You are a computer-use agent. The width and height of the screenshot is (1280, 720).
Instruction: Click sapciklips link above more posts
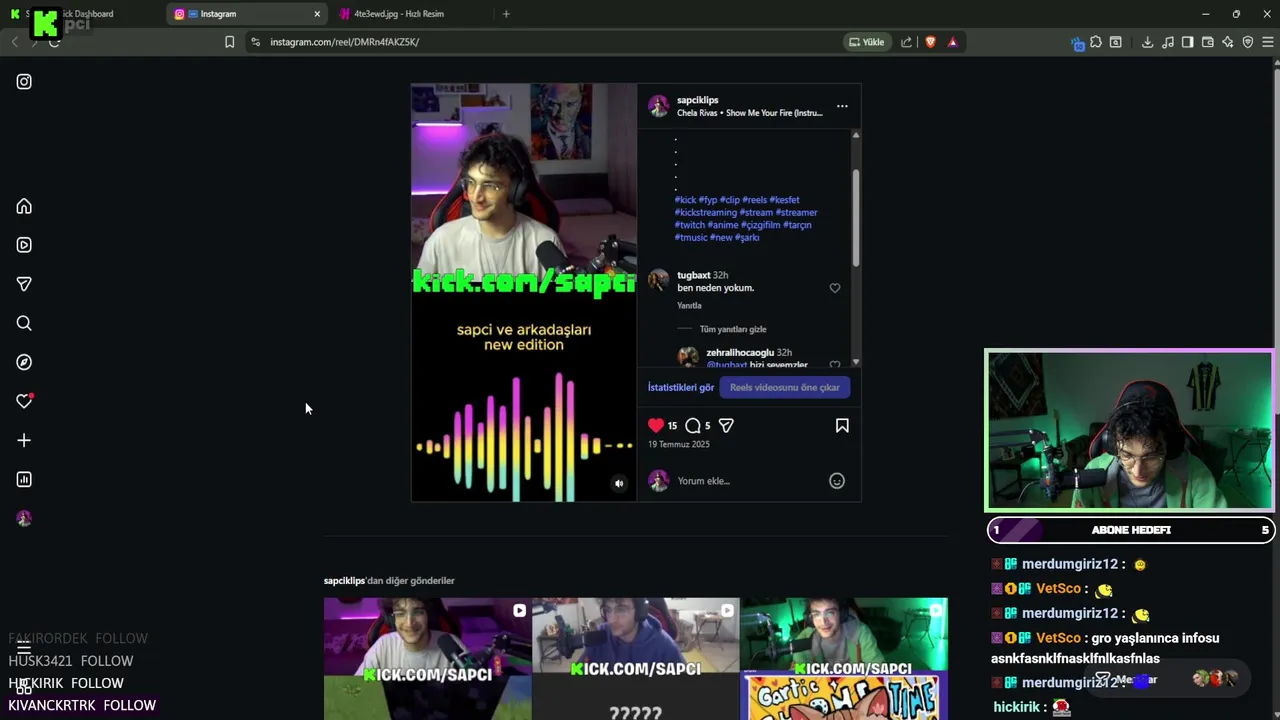344,581
